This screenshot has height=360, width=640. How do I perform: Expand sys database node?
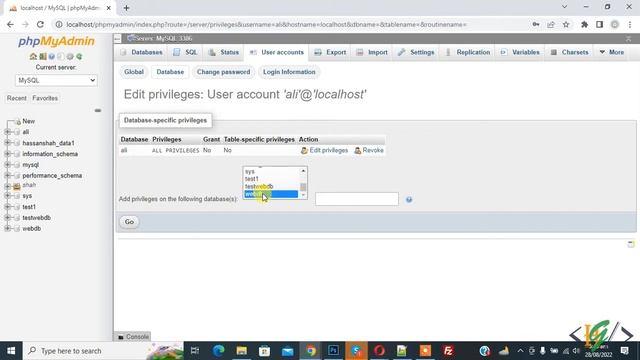pyautogui.click(x=7, y=196)
